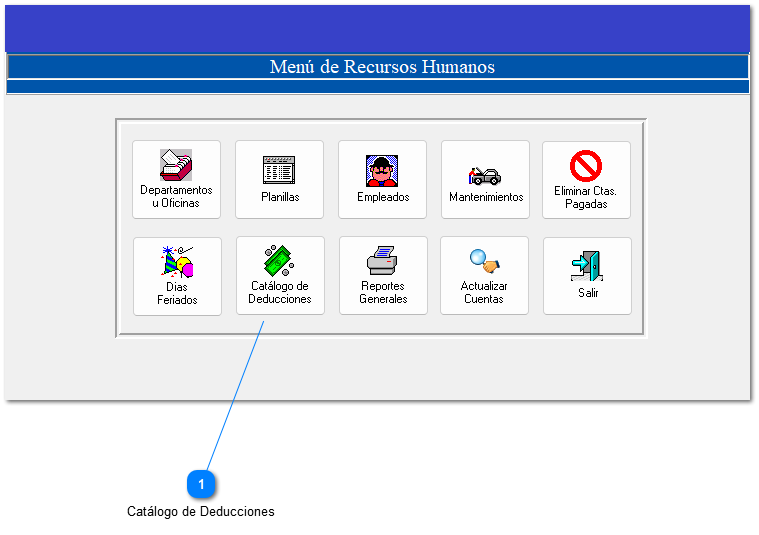Choose the 'Planillas' text label

tap(280, 198)
